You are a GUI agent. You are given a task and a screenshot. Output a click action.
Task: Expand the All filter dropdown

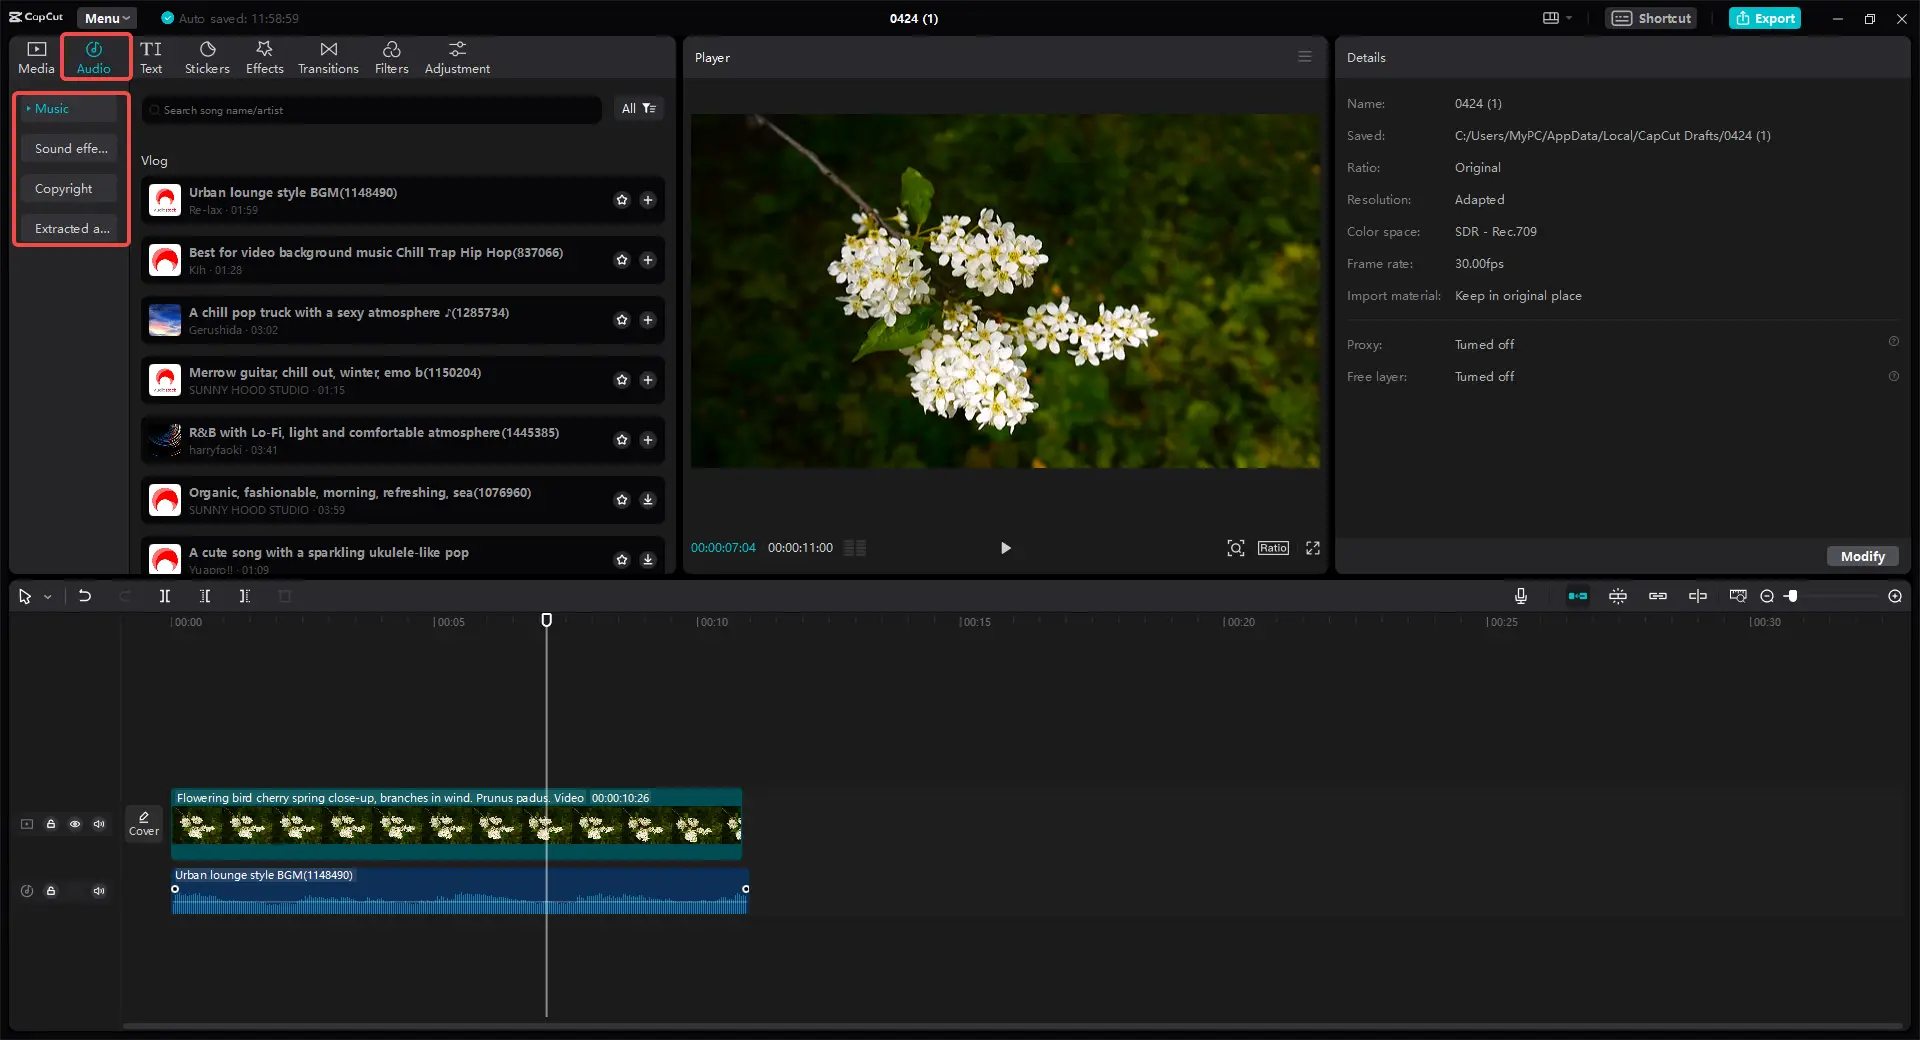pos(638,108)
